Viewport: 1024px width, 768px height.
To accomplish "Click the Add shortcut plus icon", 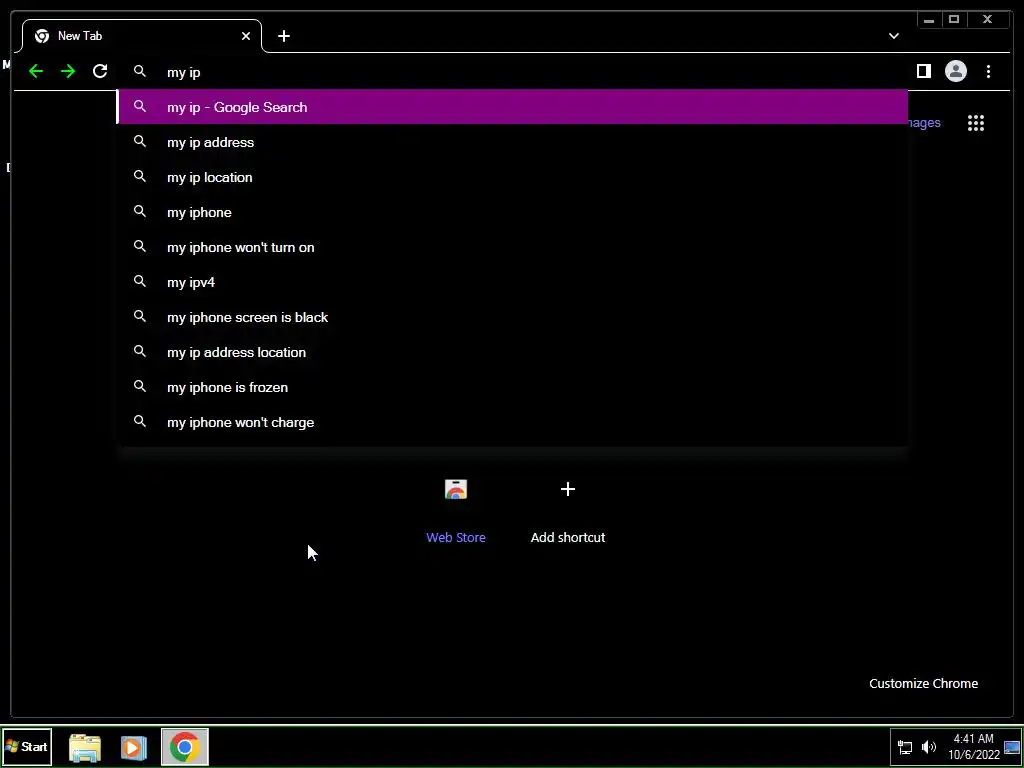I will [x=568, y=489].
